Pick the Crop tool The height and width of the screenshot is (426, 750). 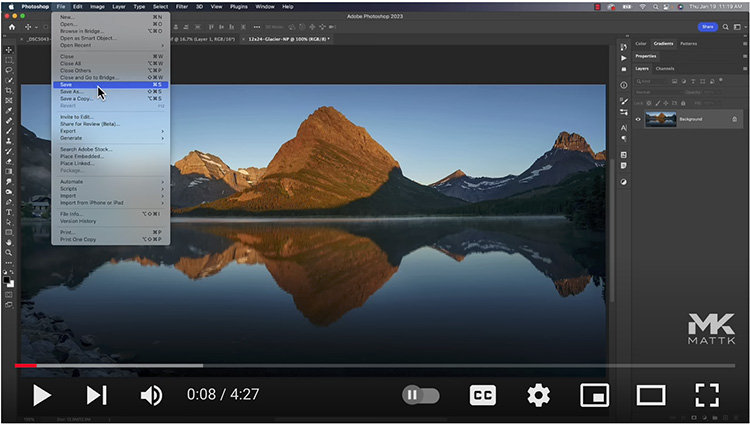tap(9, 90)
